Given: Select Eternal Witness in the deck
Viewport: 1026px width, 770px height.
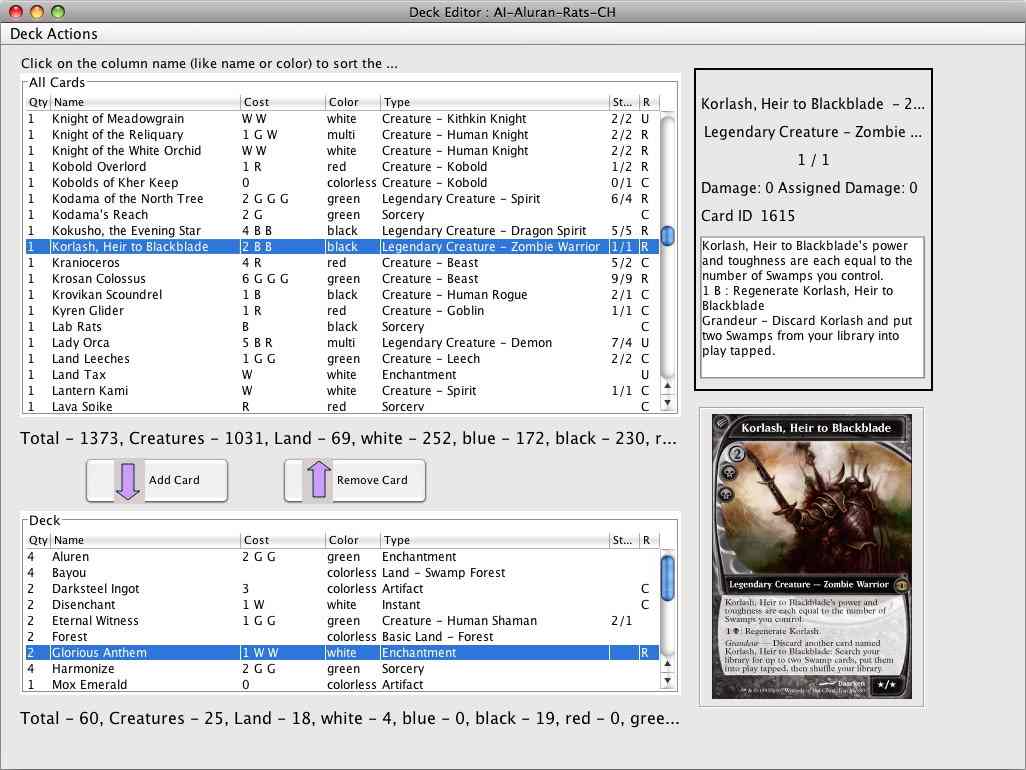Looking at the screenshot, I should point(95,621).
